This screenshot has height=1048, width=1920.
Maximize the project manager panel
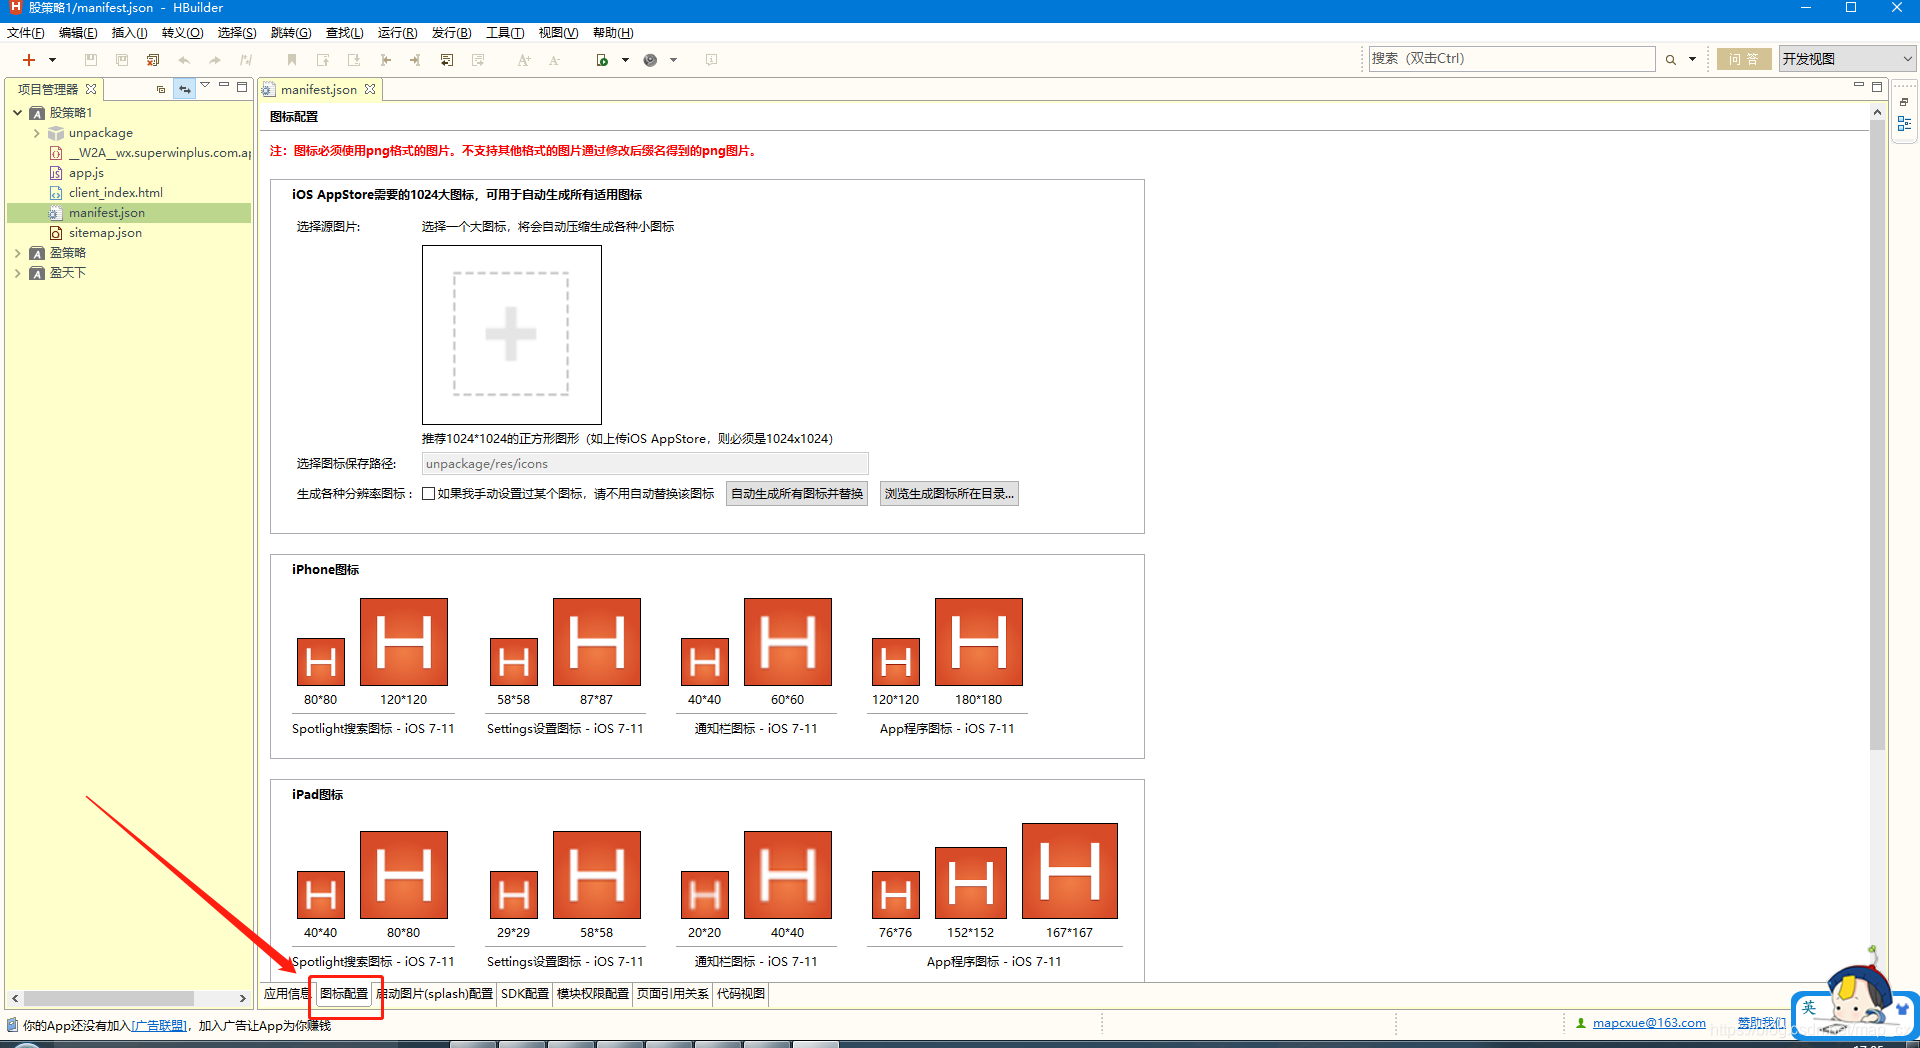pos(242,87)
